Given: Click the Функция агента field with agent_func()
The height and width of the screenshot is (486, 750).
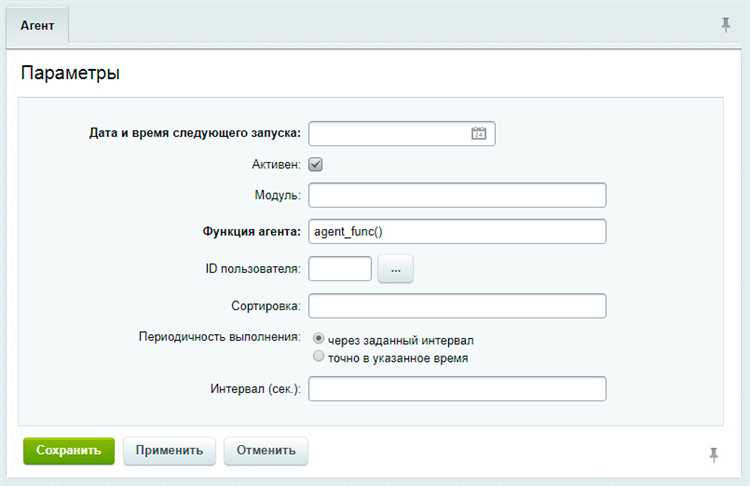Looking at the screenshot, I should (x=457, y=232).
